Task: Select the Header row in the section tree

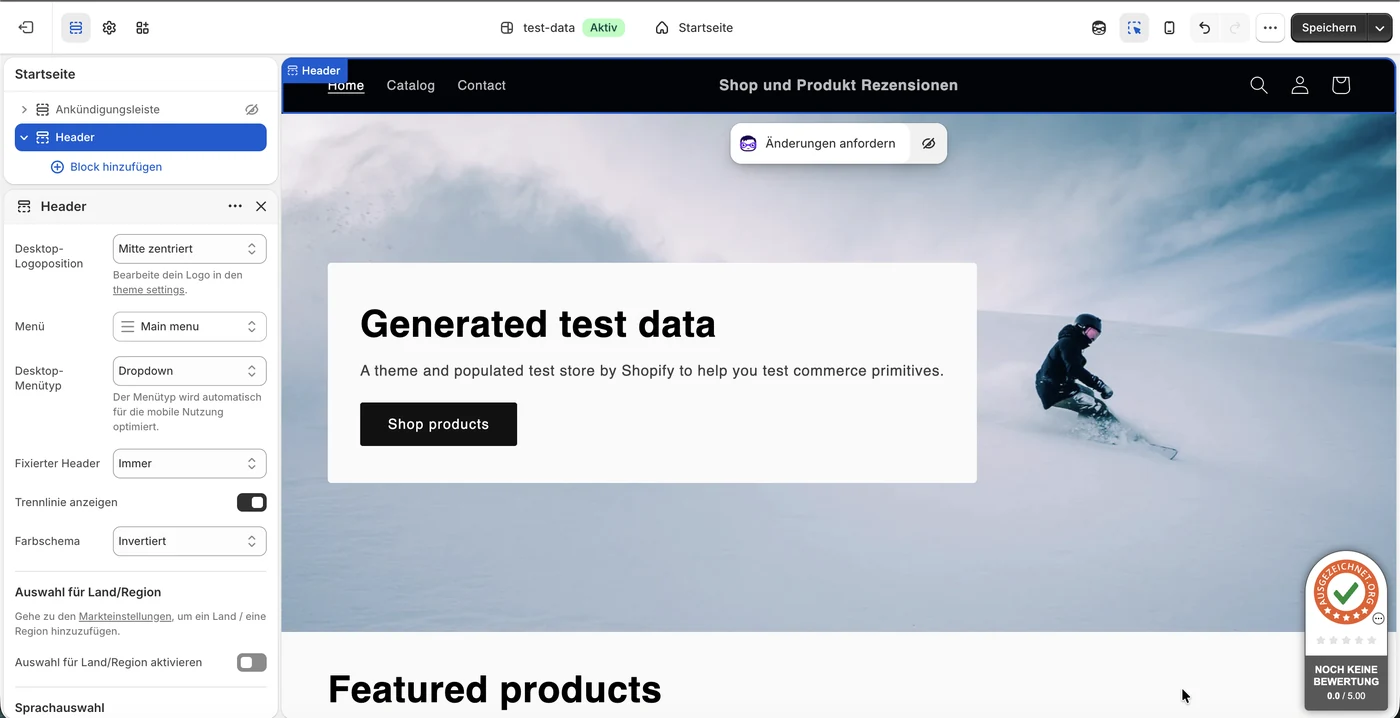Action: click(141, 137)
